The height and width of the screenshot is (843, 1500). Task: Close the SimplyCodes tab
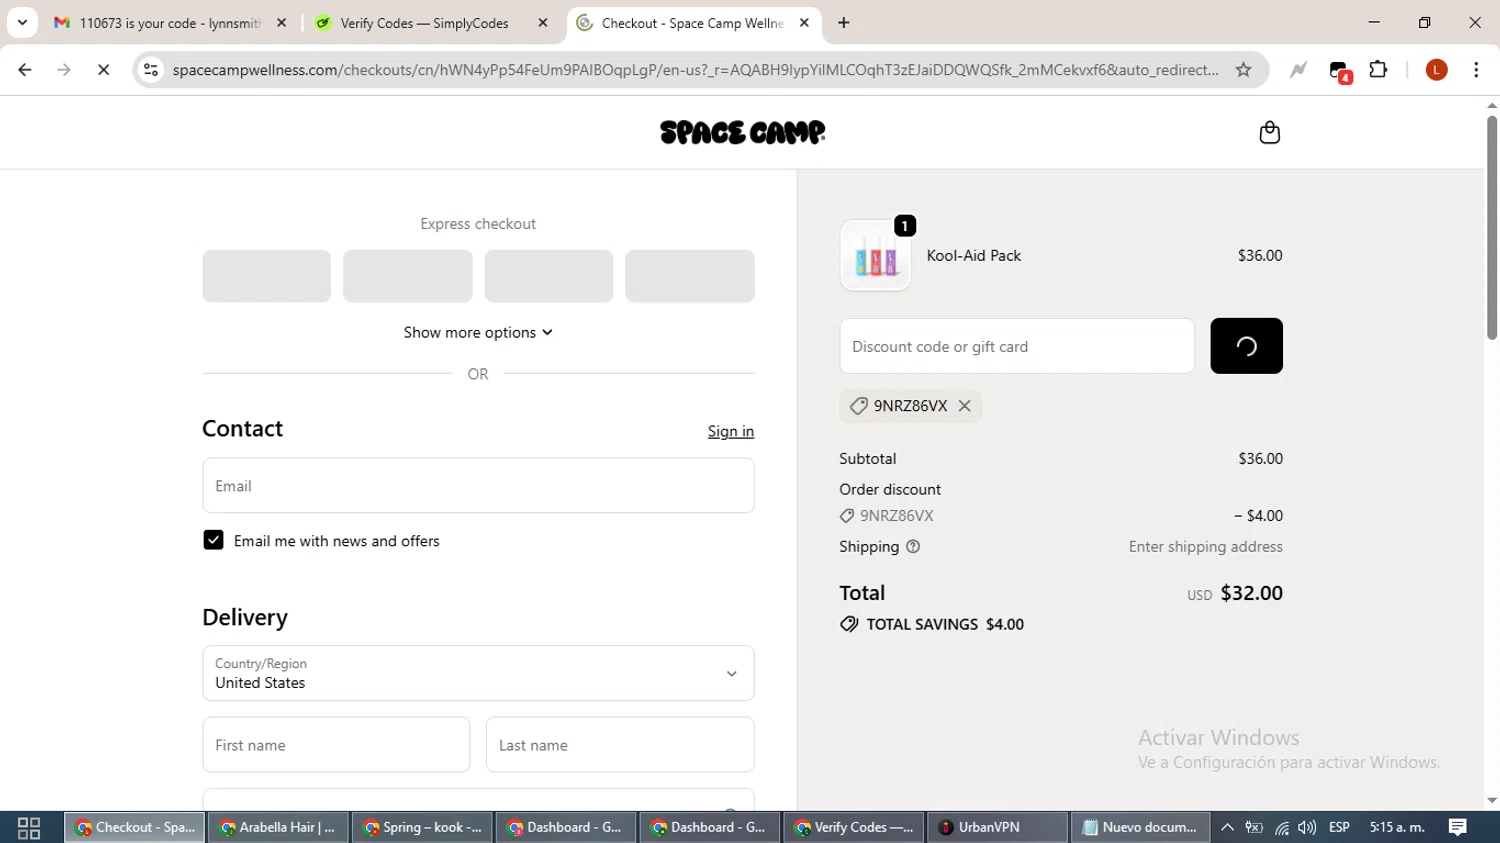(543, 23)
